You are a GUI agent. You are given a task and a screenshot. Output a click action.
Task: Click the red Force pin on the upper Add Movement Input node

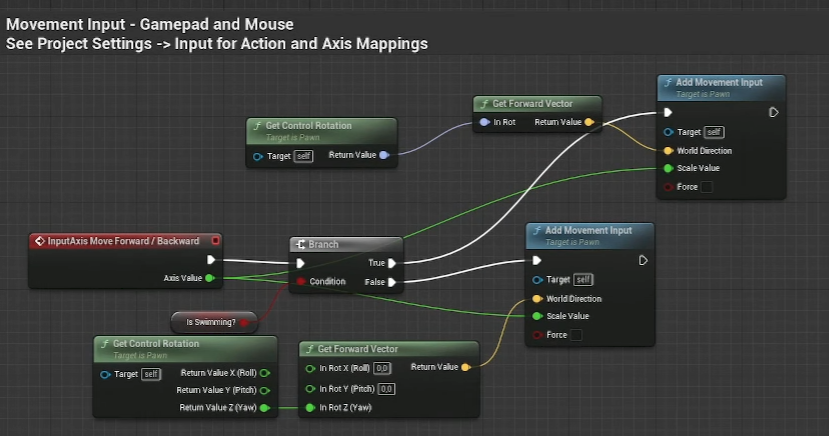click(668, 187)
